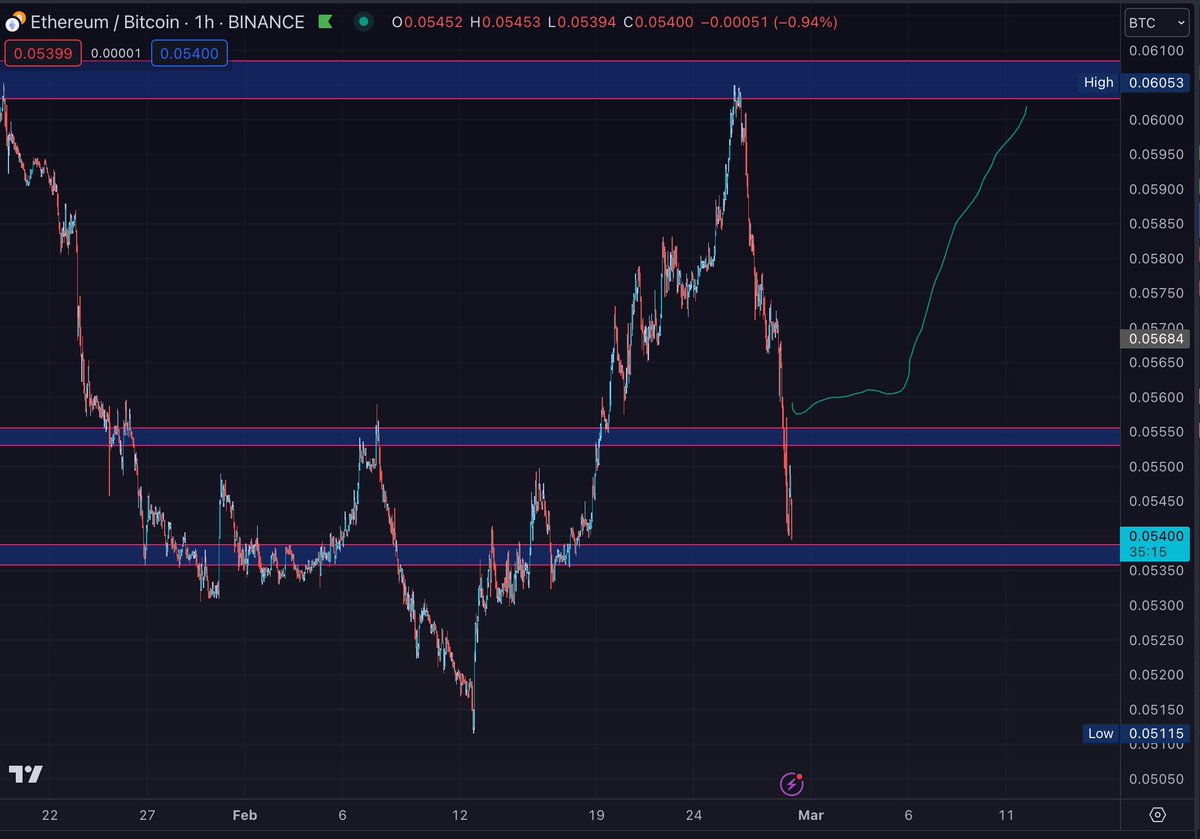Click the 0.06100 price scale label
The image size is (1200, 839).
pos(1156,50)
